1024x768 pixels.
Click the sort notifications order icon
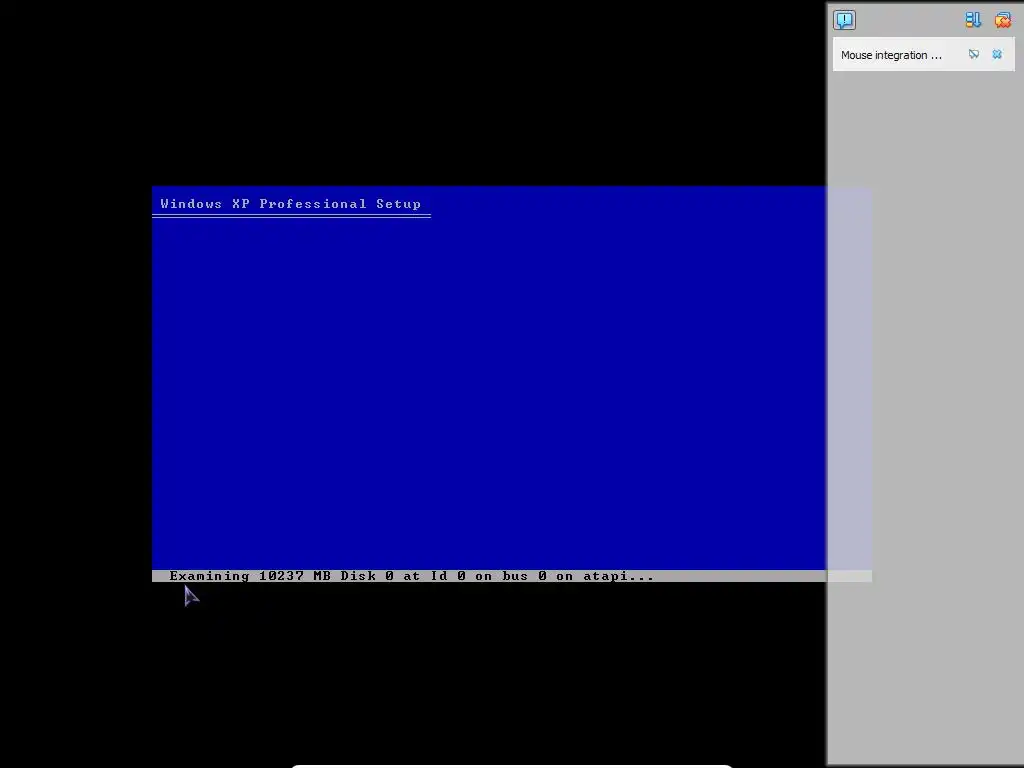(x=973, y=20)
